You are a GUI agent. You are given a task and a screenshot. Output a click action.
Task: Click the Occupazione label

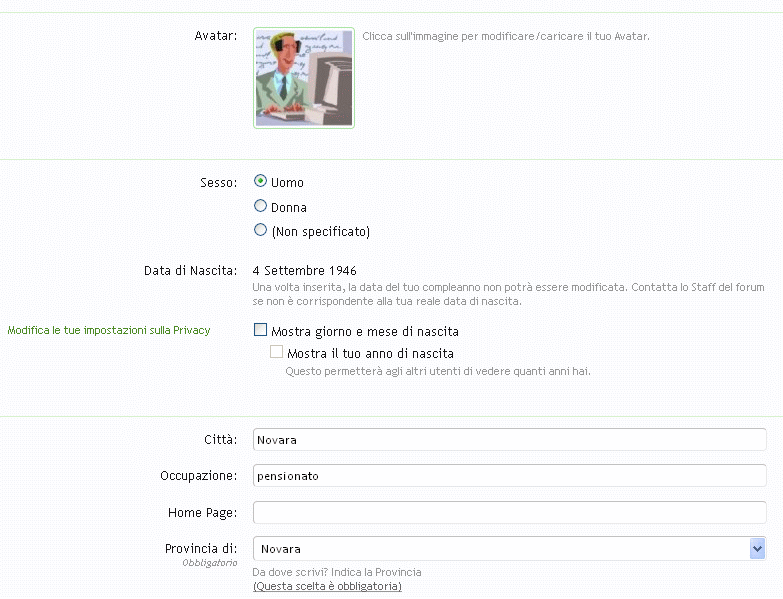point(198,476)
